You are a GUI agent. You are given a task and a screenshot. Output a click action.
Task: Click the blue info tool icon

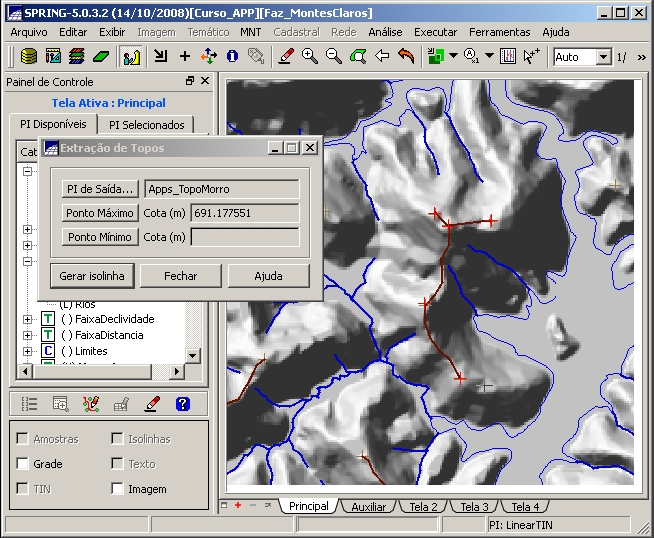pyautogui.click(x=232, y=57)
